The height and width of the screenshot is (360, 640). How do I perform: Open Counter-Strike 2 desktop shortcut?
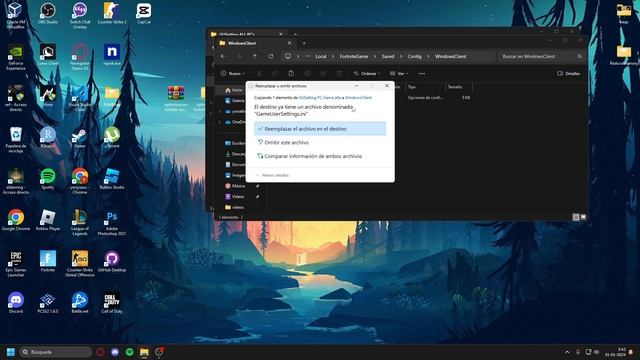[112, 13]
